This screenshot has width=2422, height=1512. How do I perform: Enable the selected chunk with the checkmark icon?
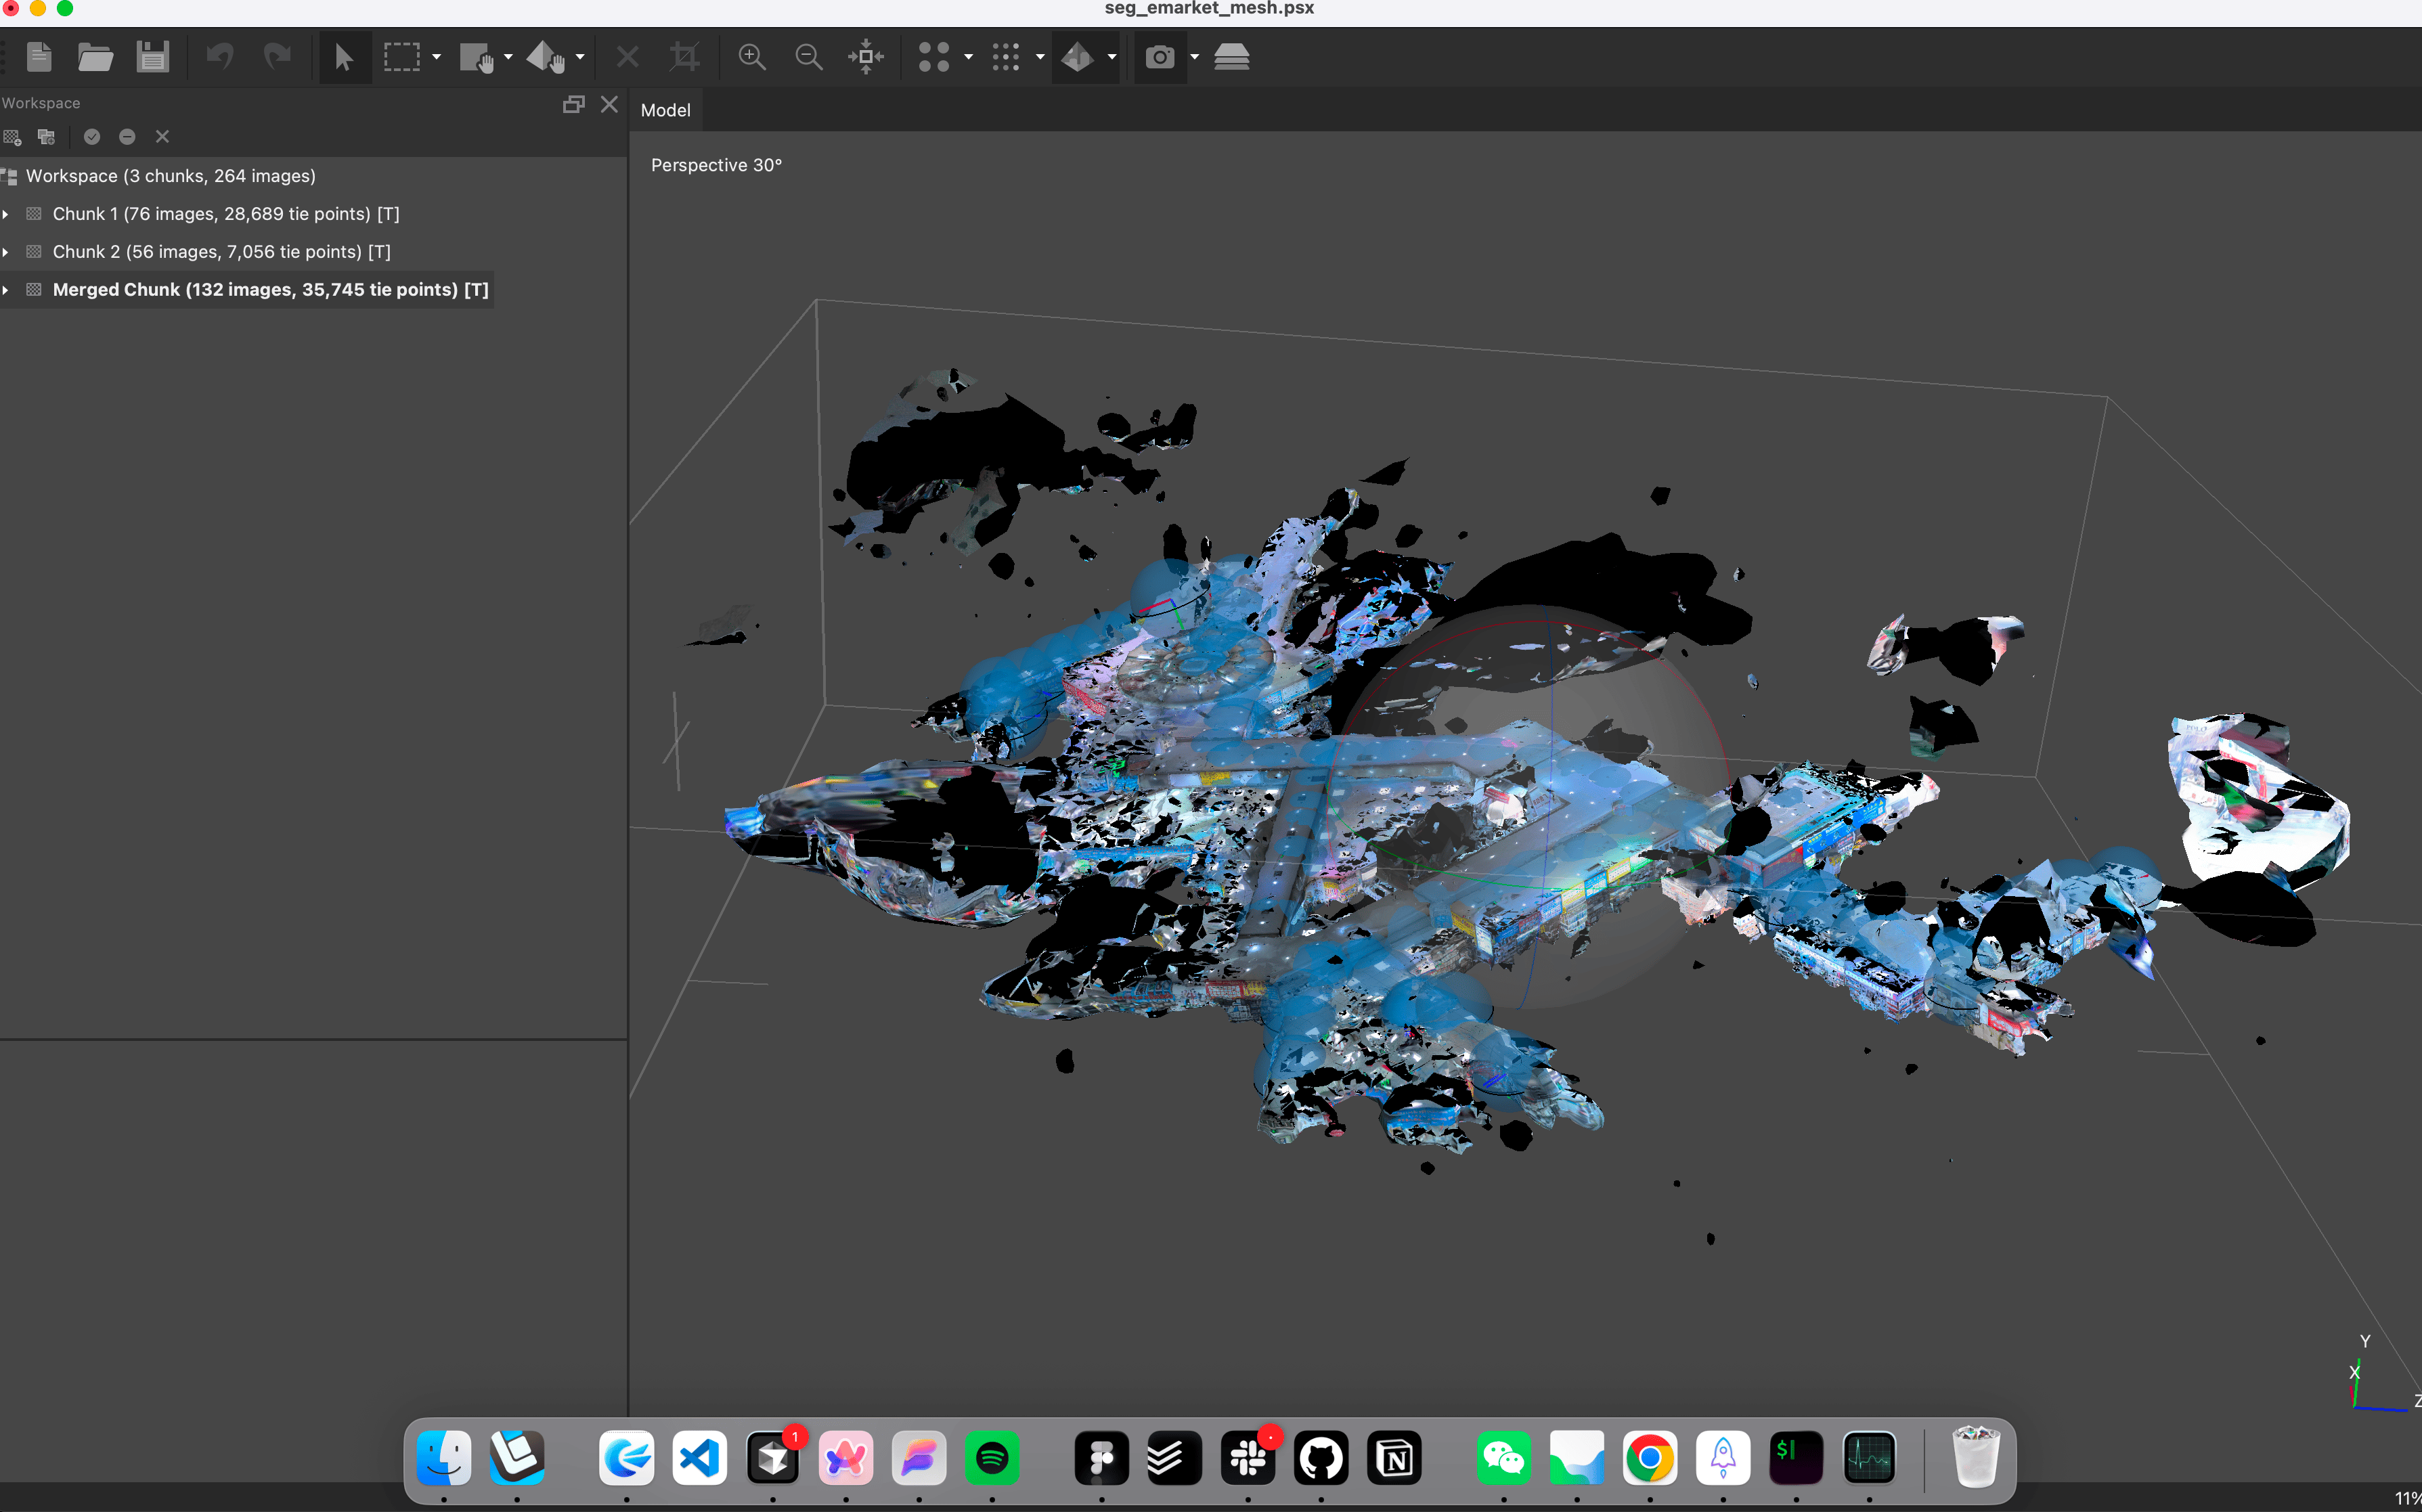[x=92, y=137]
